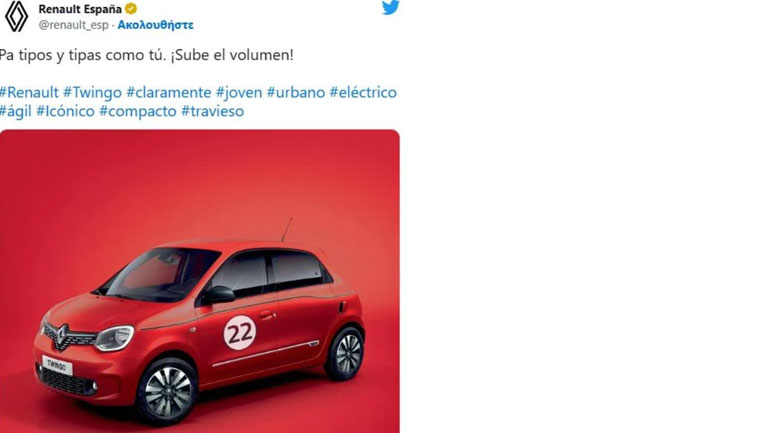The image size is (770, 433).
Task: Click the tweet text Sube el volumen
Action: [232, 55]
